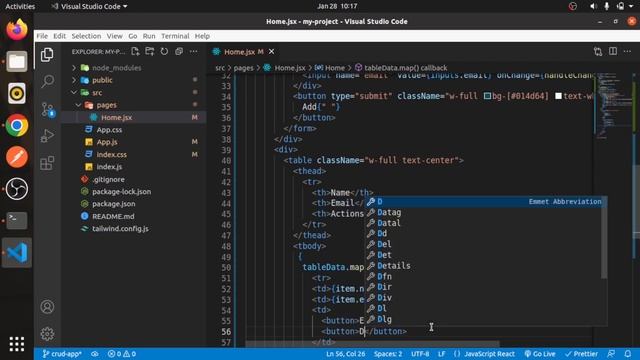Open the Terminal menu

click(175, 36)
